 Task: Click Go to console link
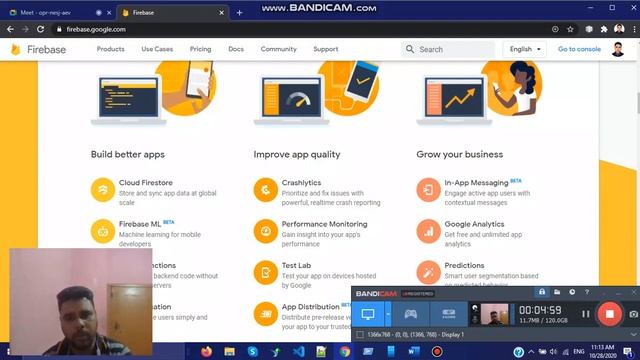point(579,49)
